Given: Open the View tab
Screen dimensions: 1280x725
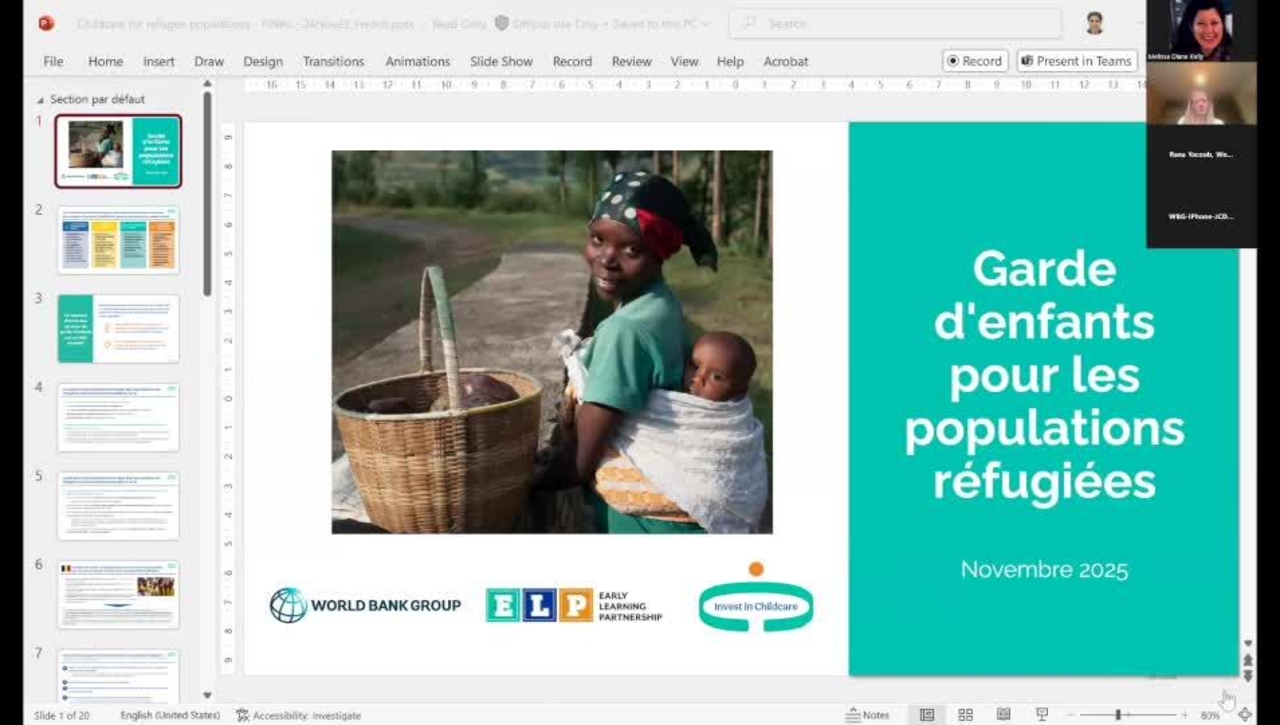Looking at the screenshot, I should [684, 61].
